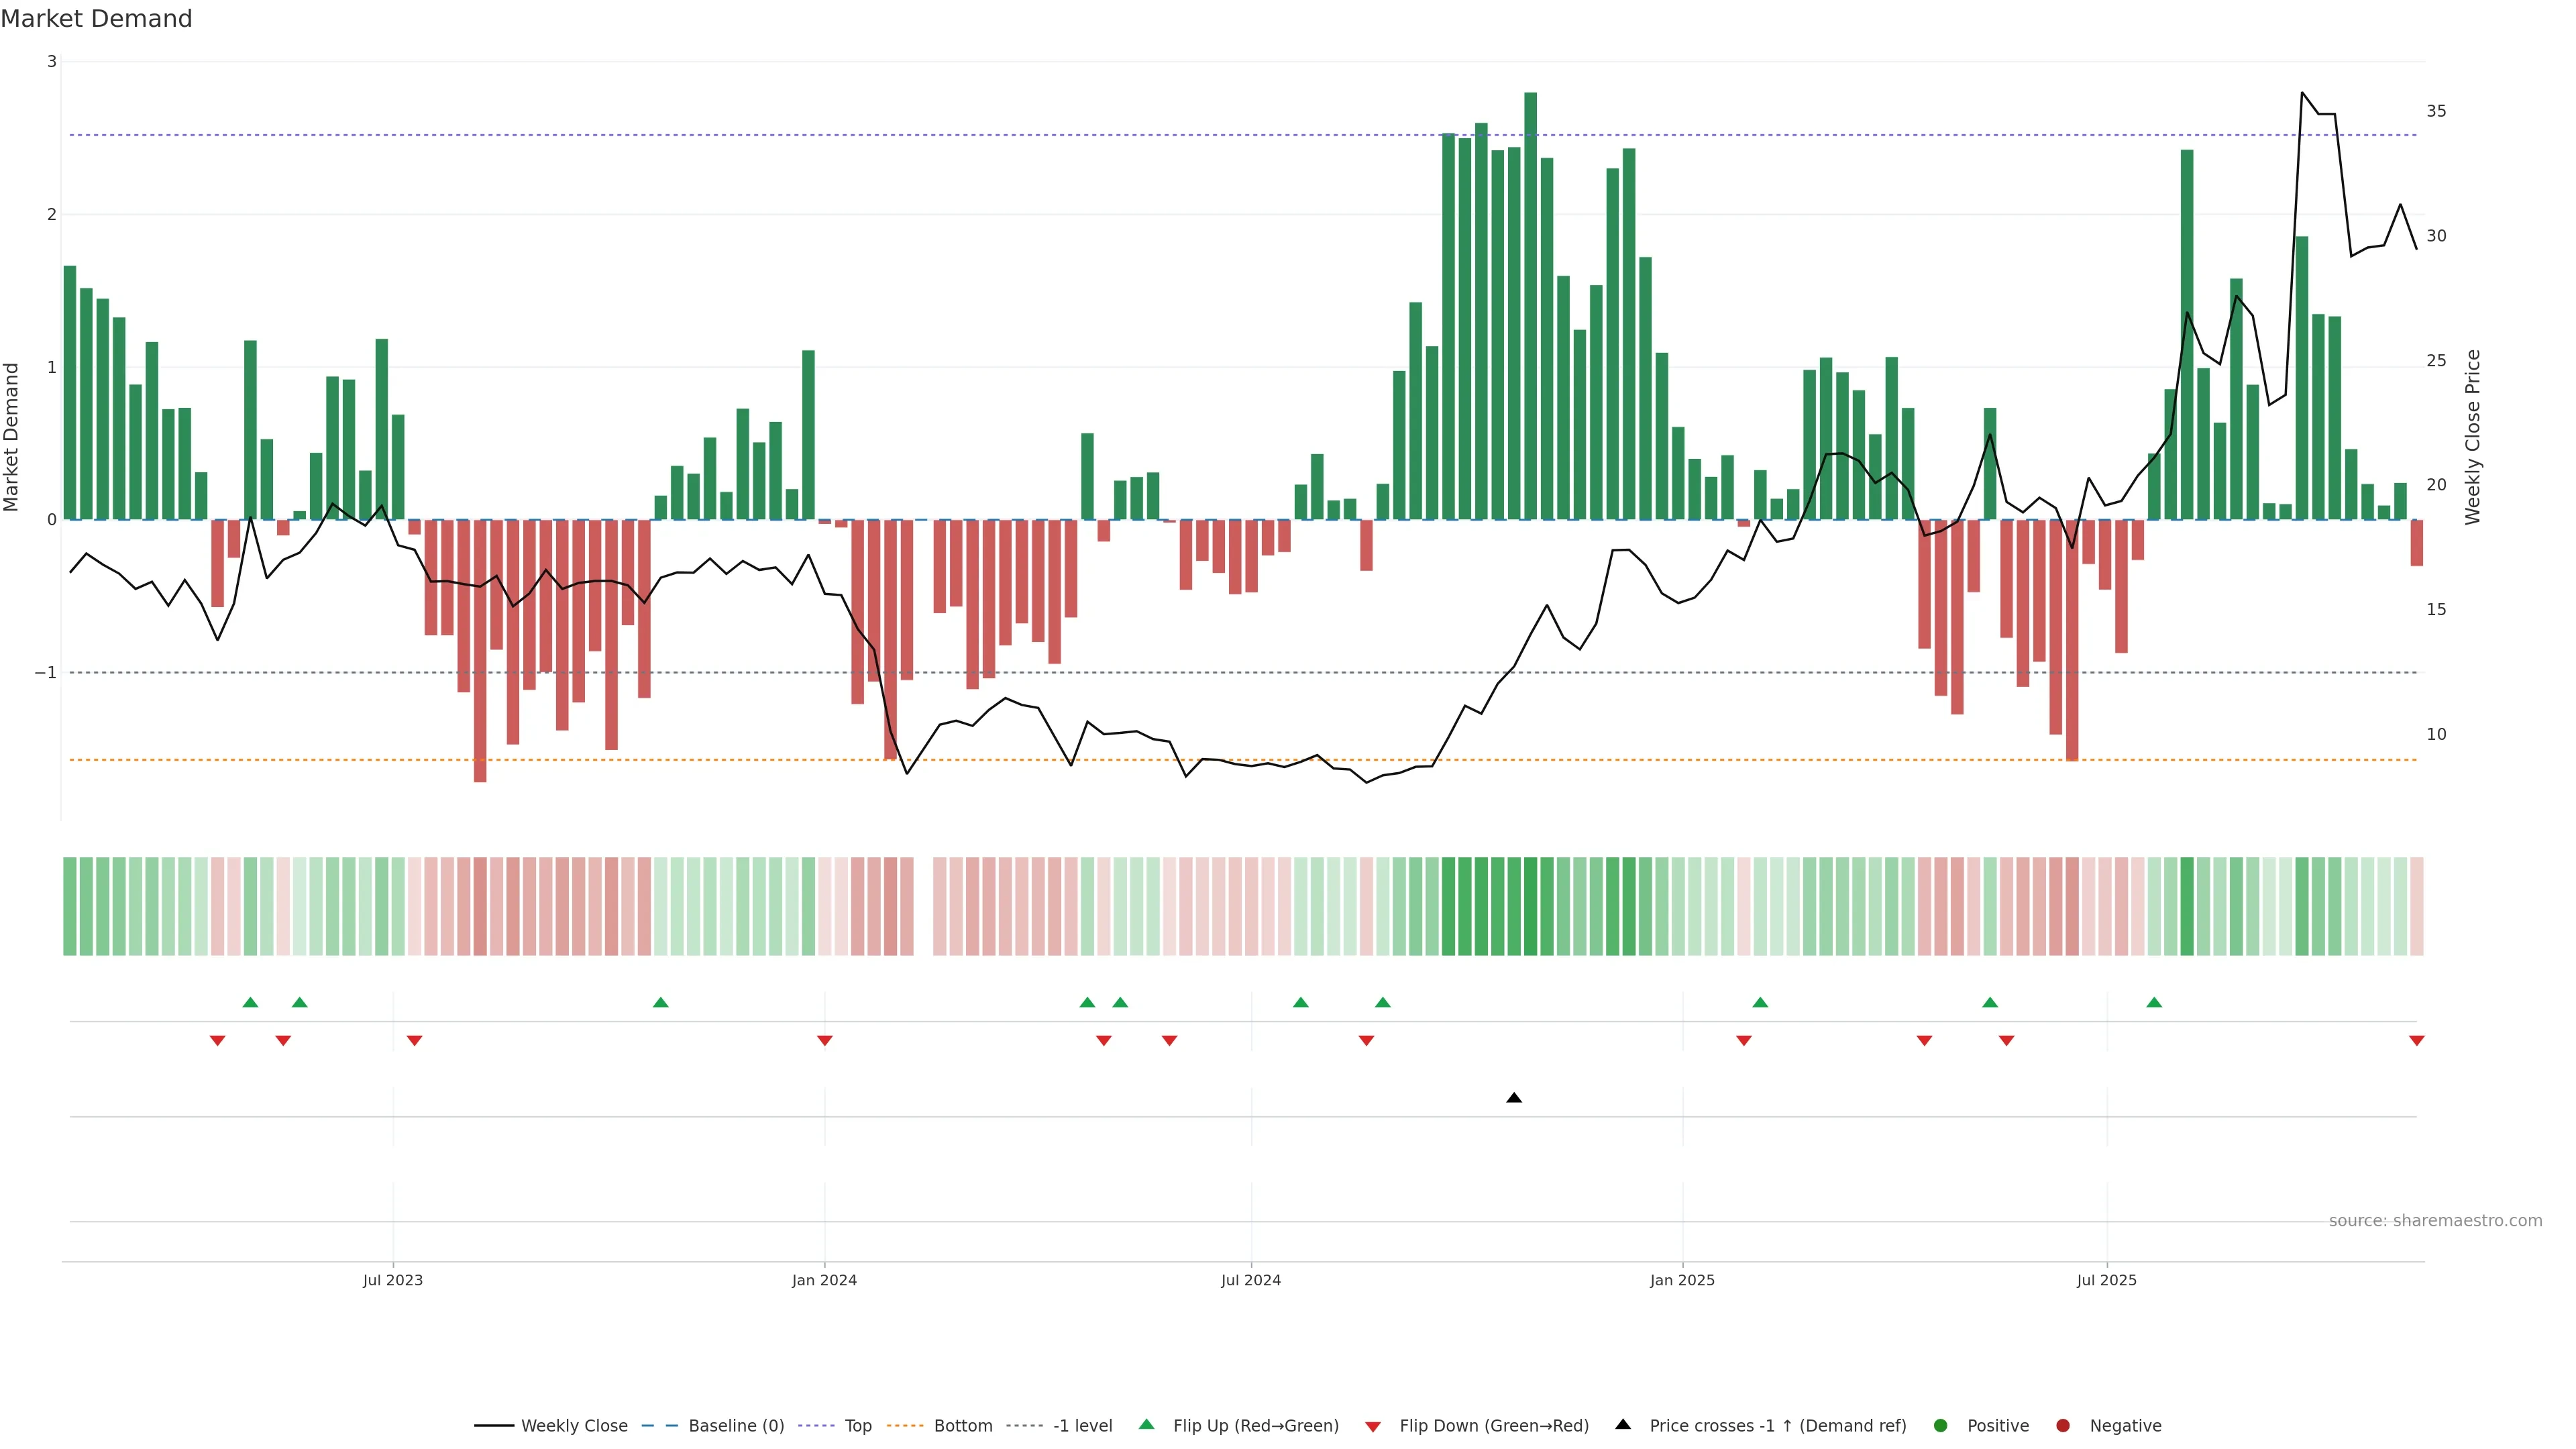
Task: Toggle the Weekly Close legend entry
Action: [574, 1425]
